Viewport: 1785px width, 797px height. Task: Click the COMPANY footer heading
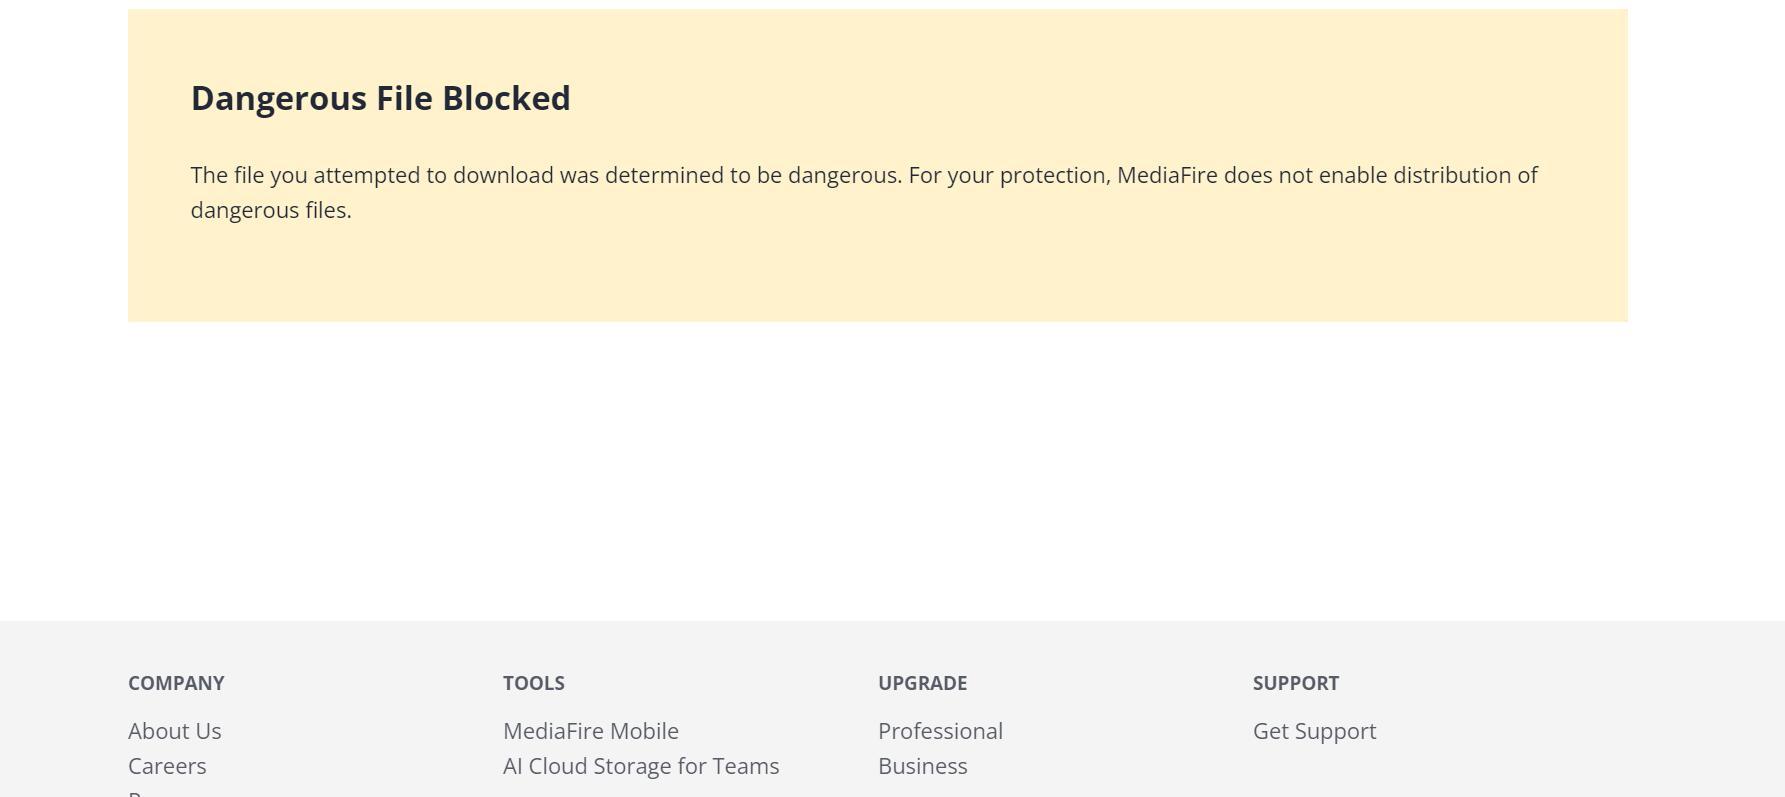(176, 683)
